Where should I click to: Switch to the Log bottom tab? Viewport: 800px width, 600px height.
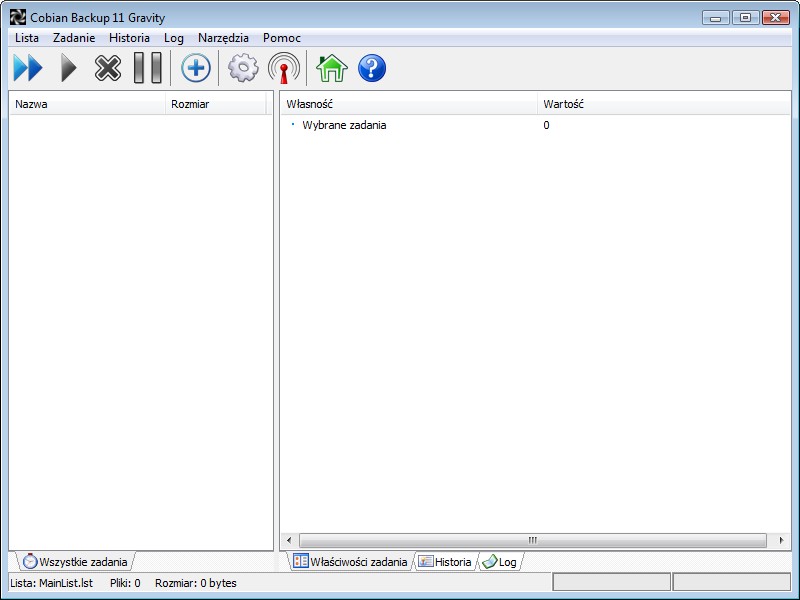pyautogui.click(x=500, y=562)
